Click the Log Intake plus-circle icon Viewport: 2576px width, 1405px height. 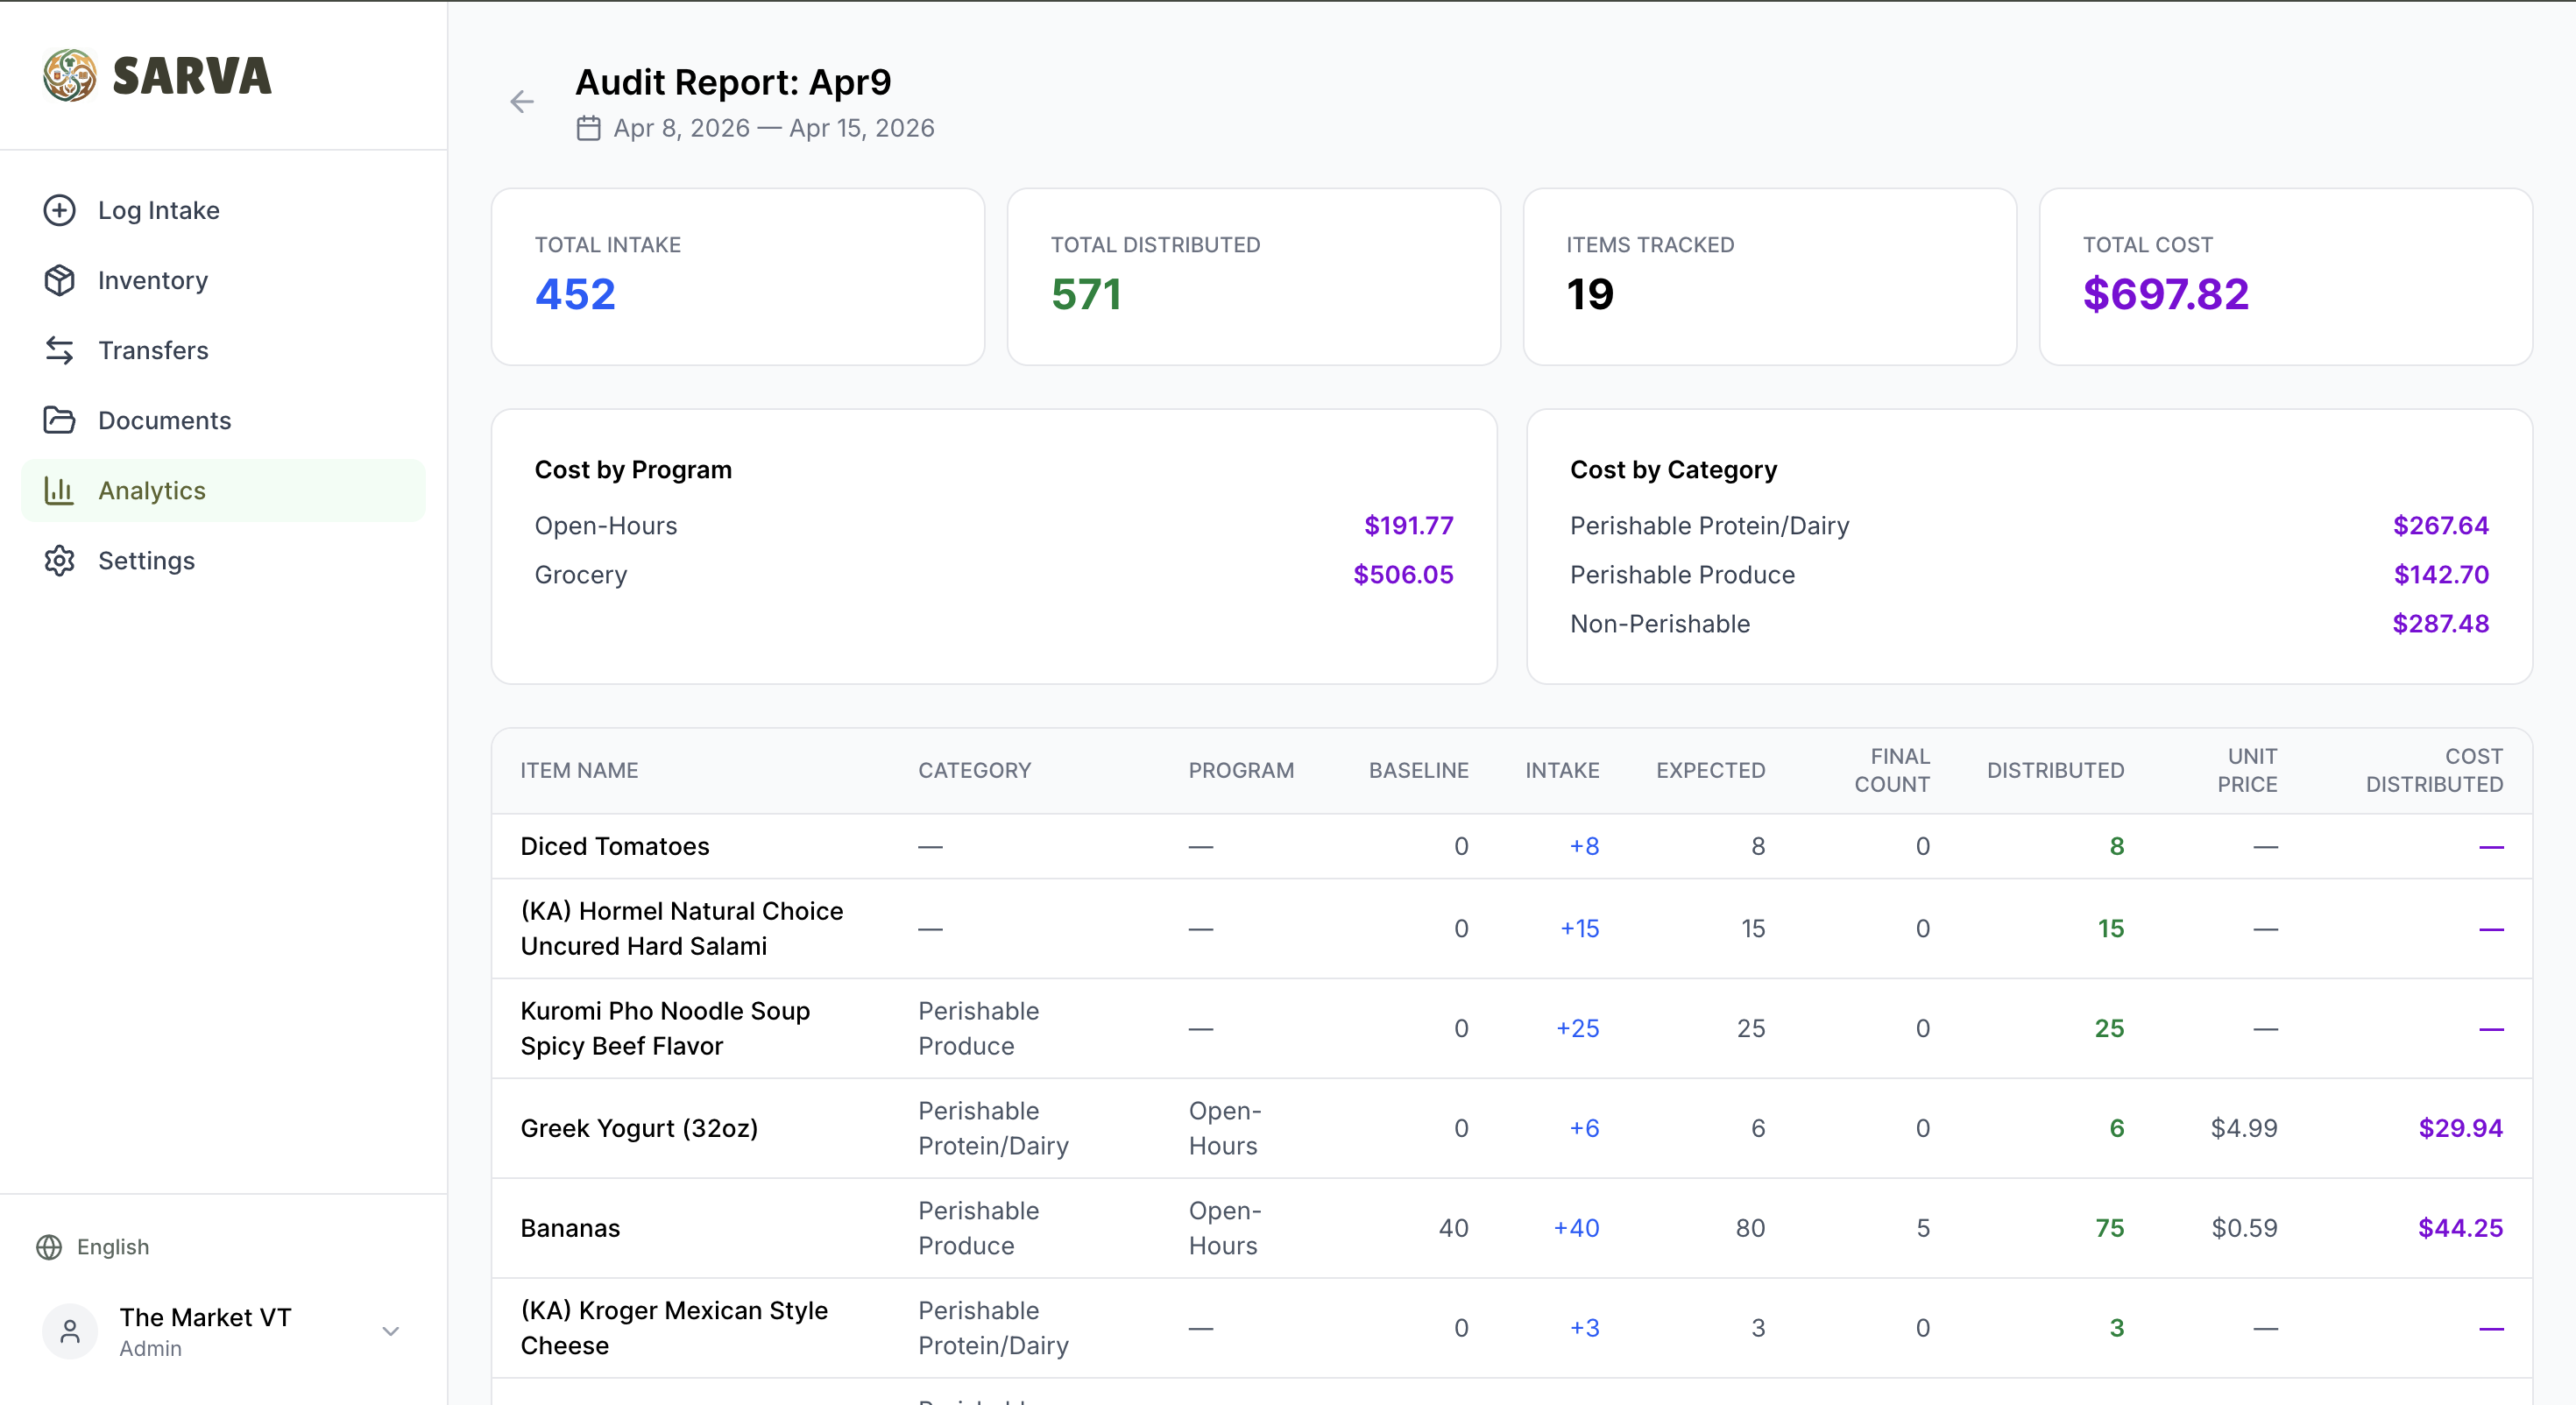click(x=59, y=210)
